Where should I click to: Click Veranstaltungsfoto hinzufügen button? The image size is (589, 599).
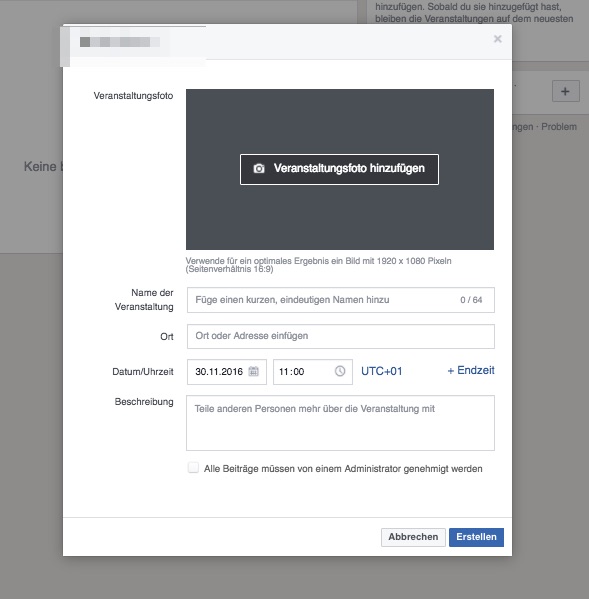(339, 169)
